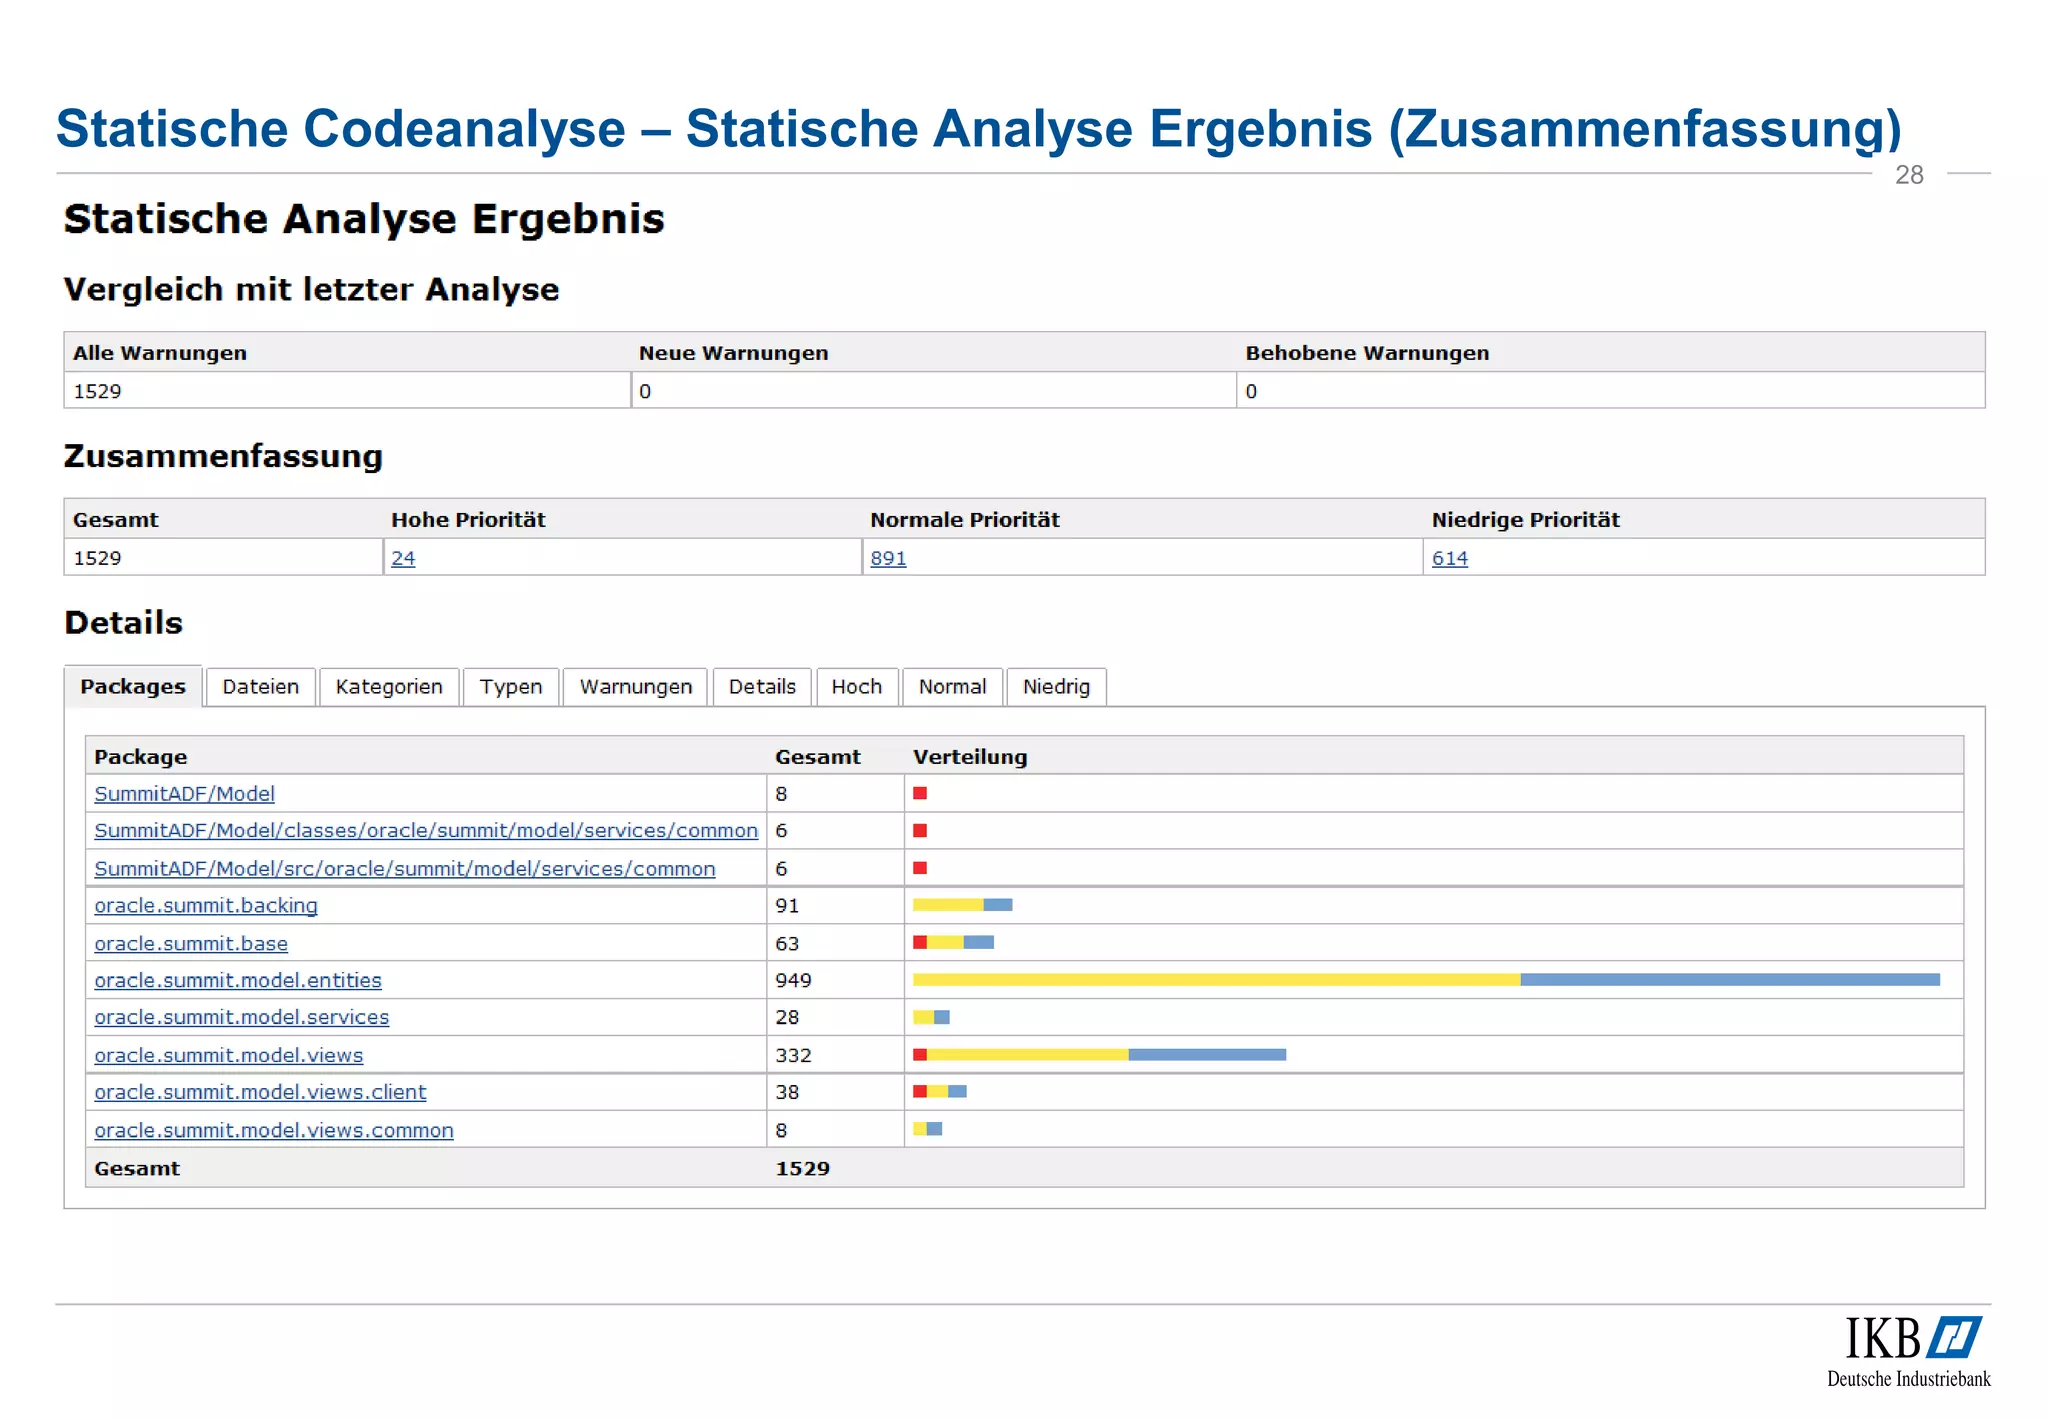Click the Behobene Warnungen header

coord(1367,353)
